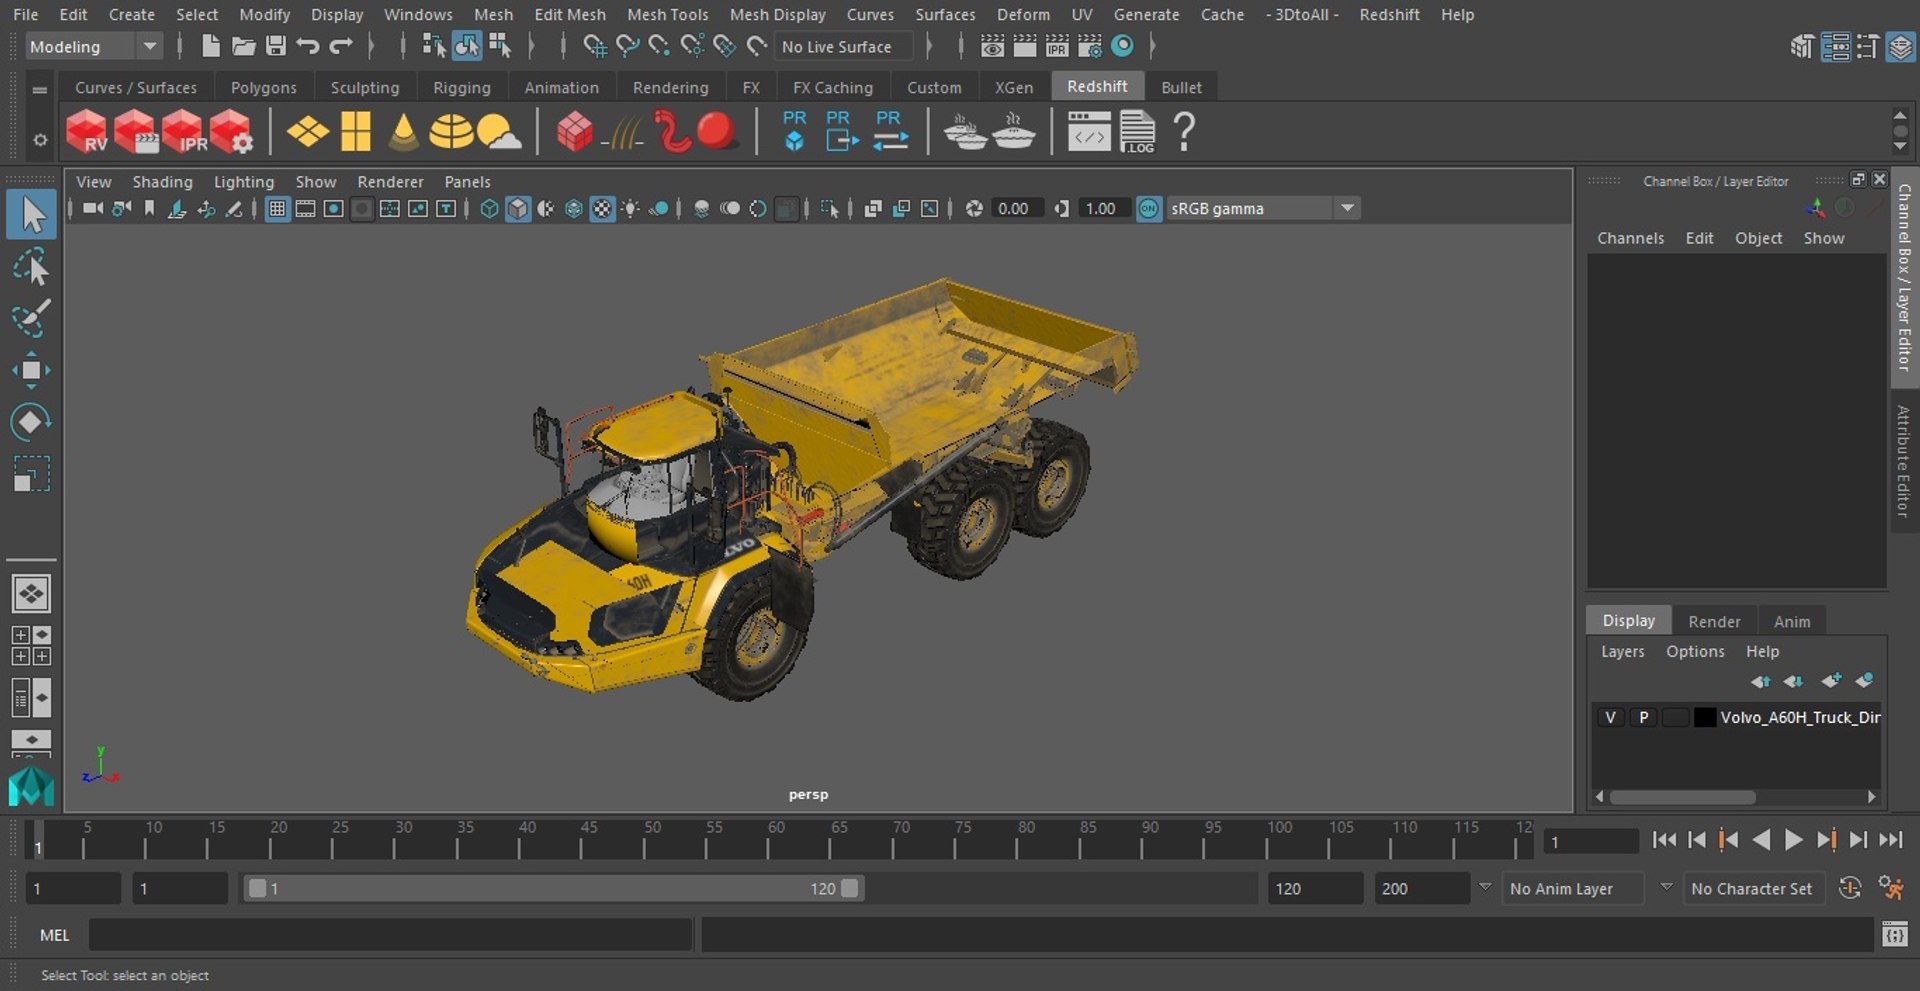
Task: Activate the Paint Selection tool
Action: point(31,319)
